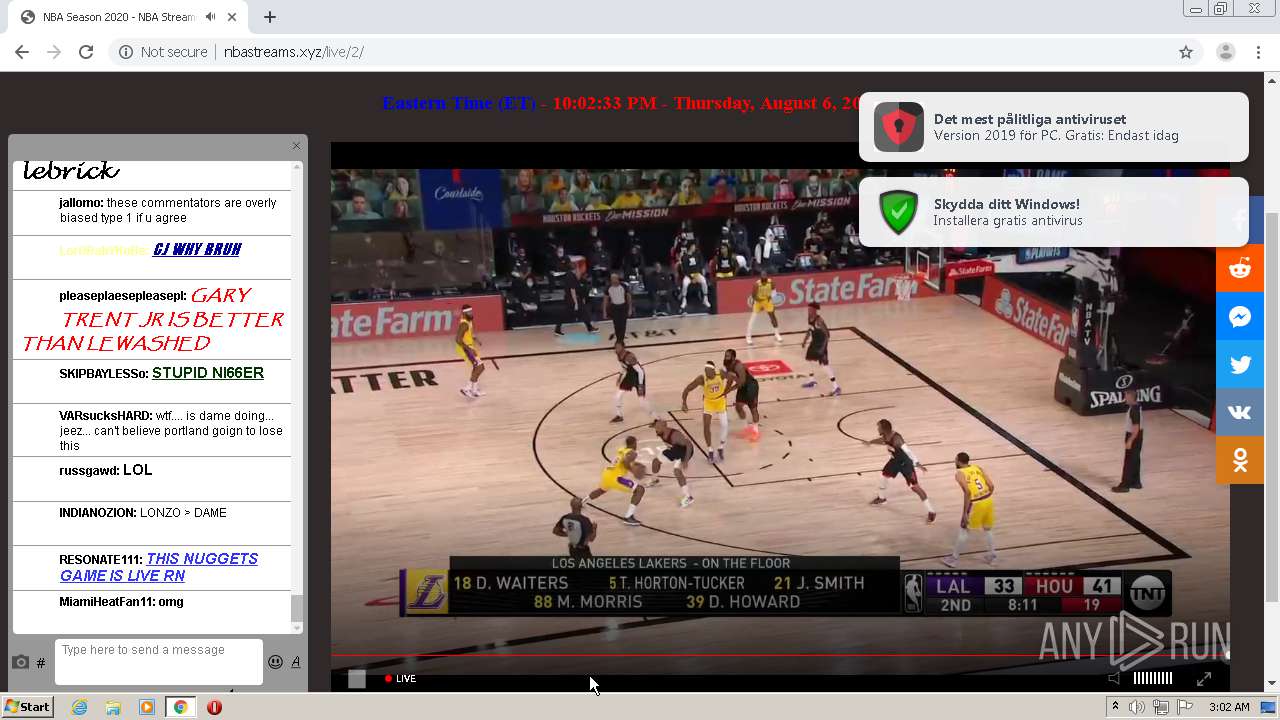Select username VARsucksHARD in chat
The width and height of the screenshot is (1280, 720).
point(106,416)
